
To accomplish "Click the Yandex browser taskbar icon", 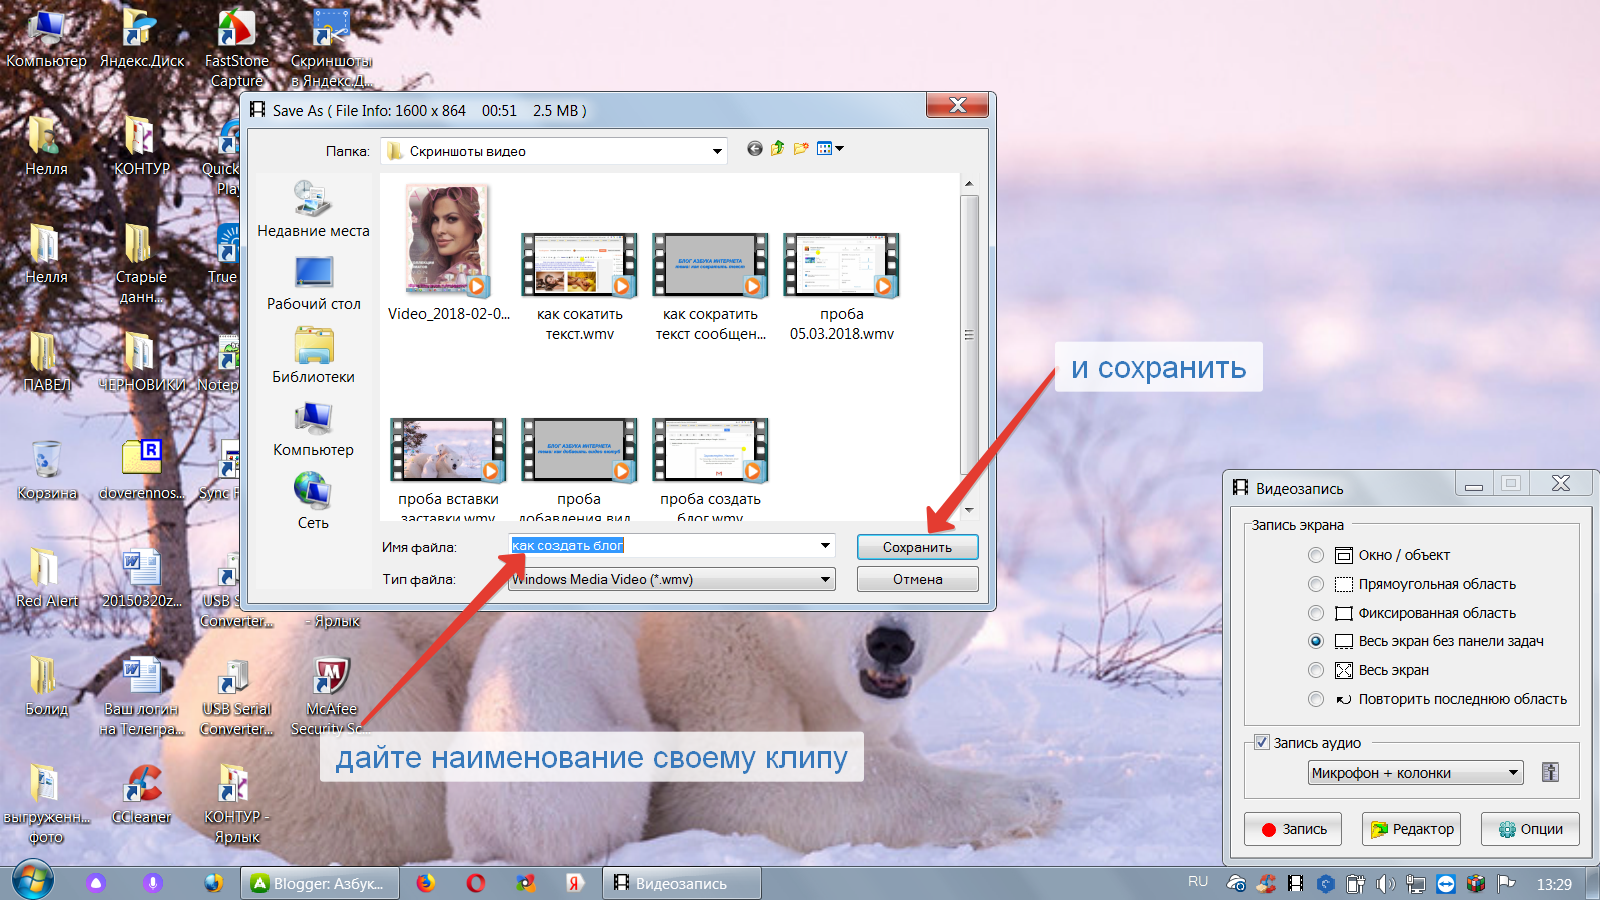I will pyautogui.click(x=574, y=883).
